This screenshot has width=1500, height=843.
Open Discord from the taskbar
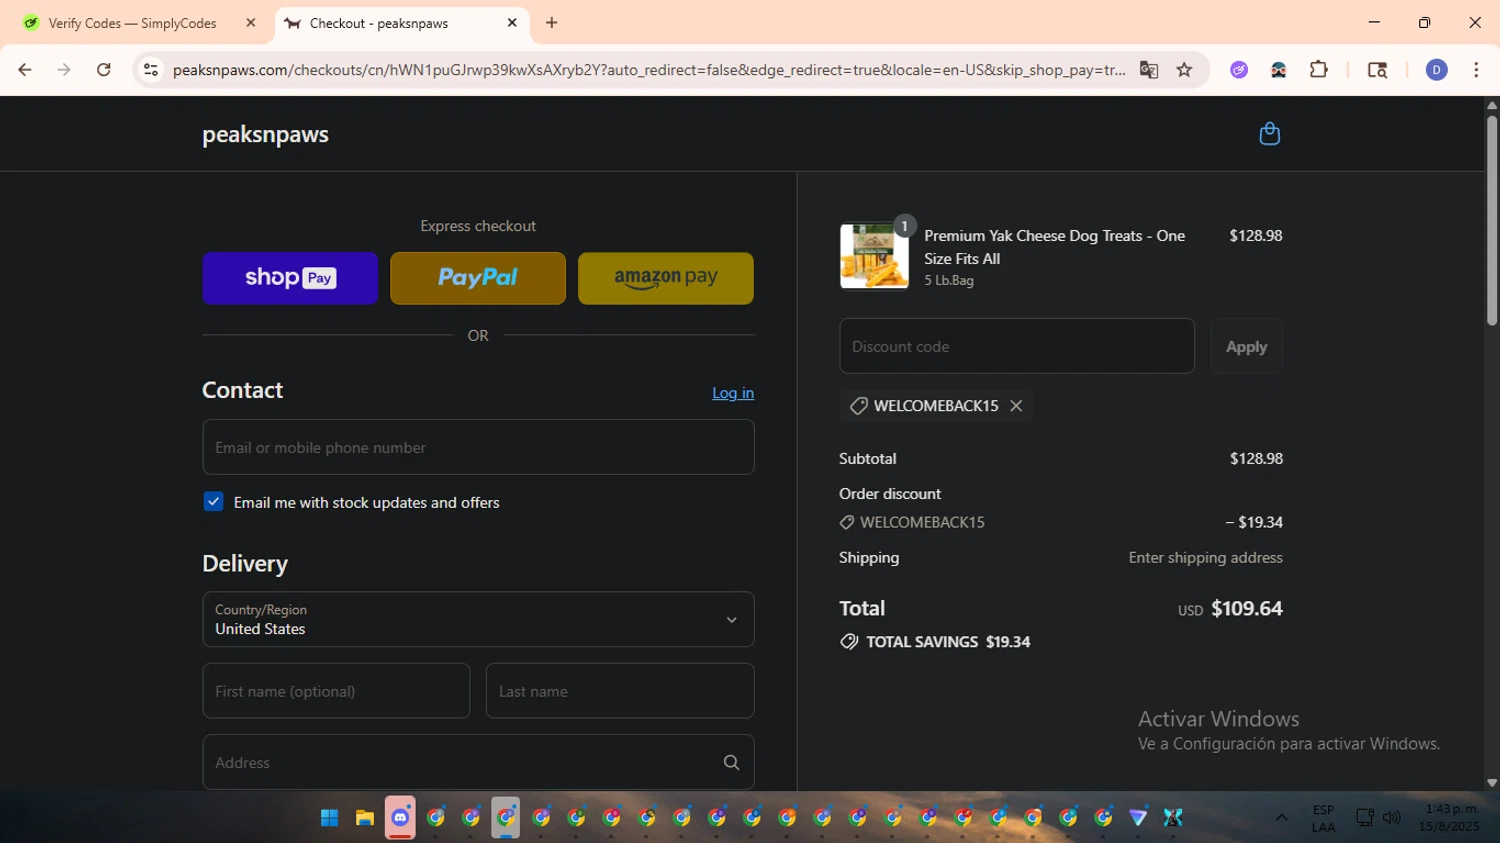click(400, 818)
